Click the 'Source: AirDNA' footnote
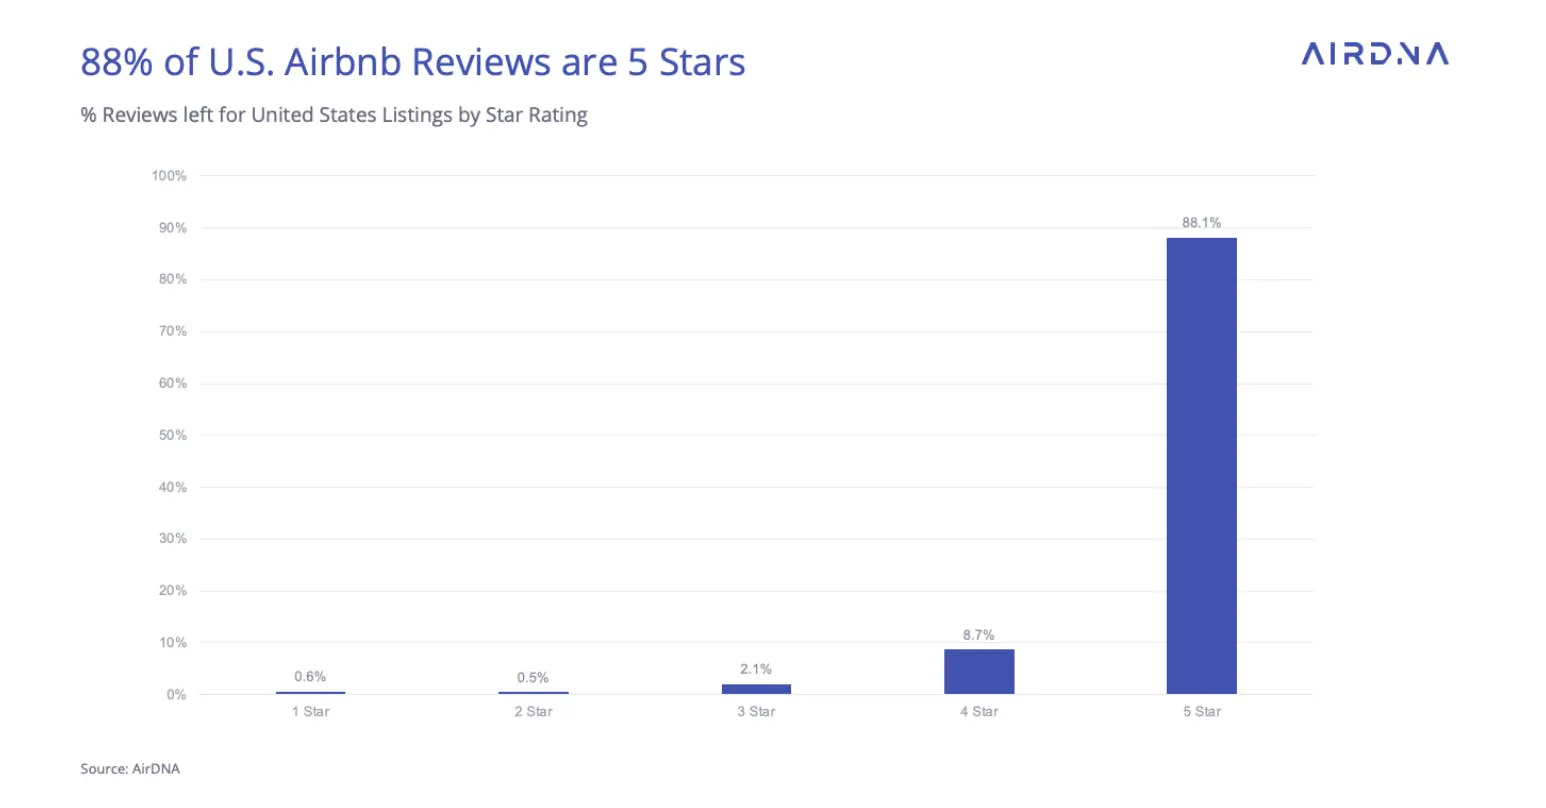Screen dimensions: 1546x808 point(130,769)
